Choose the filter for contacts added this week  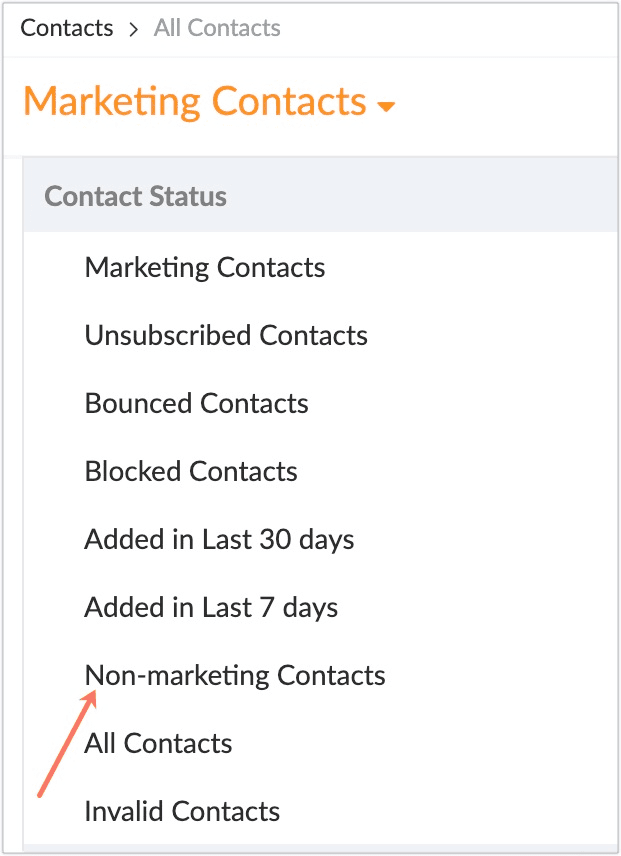(x=211, y=607)
